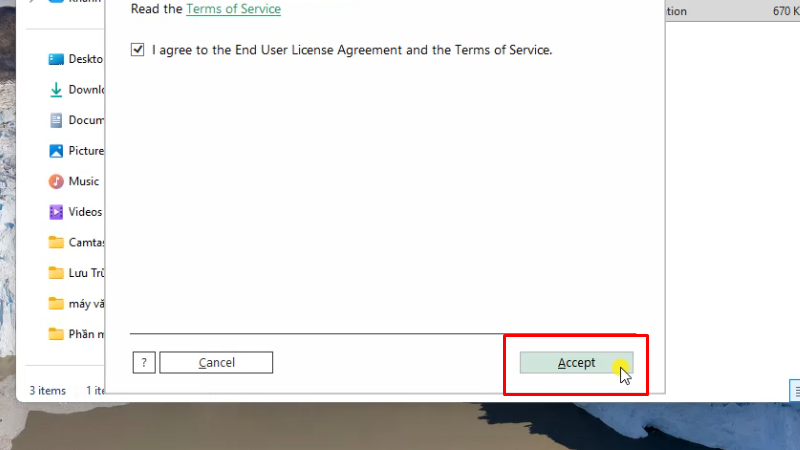Open the Phần folder icon in sidebar
800x450 pixels.
click(56, 334)
